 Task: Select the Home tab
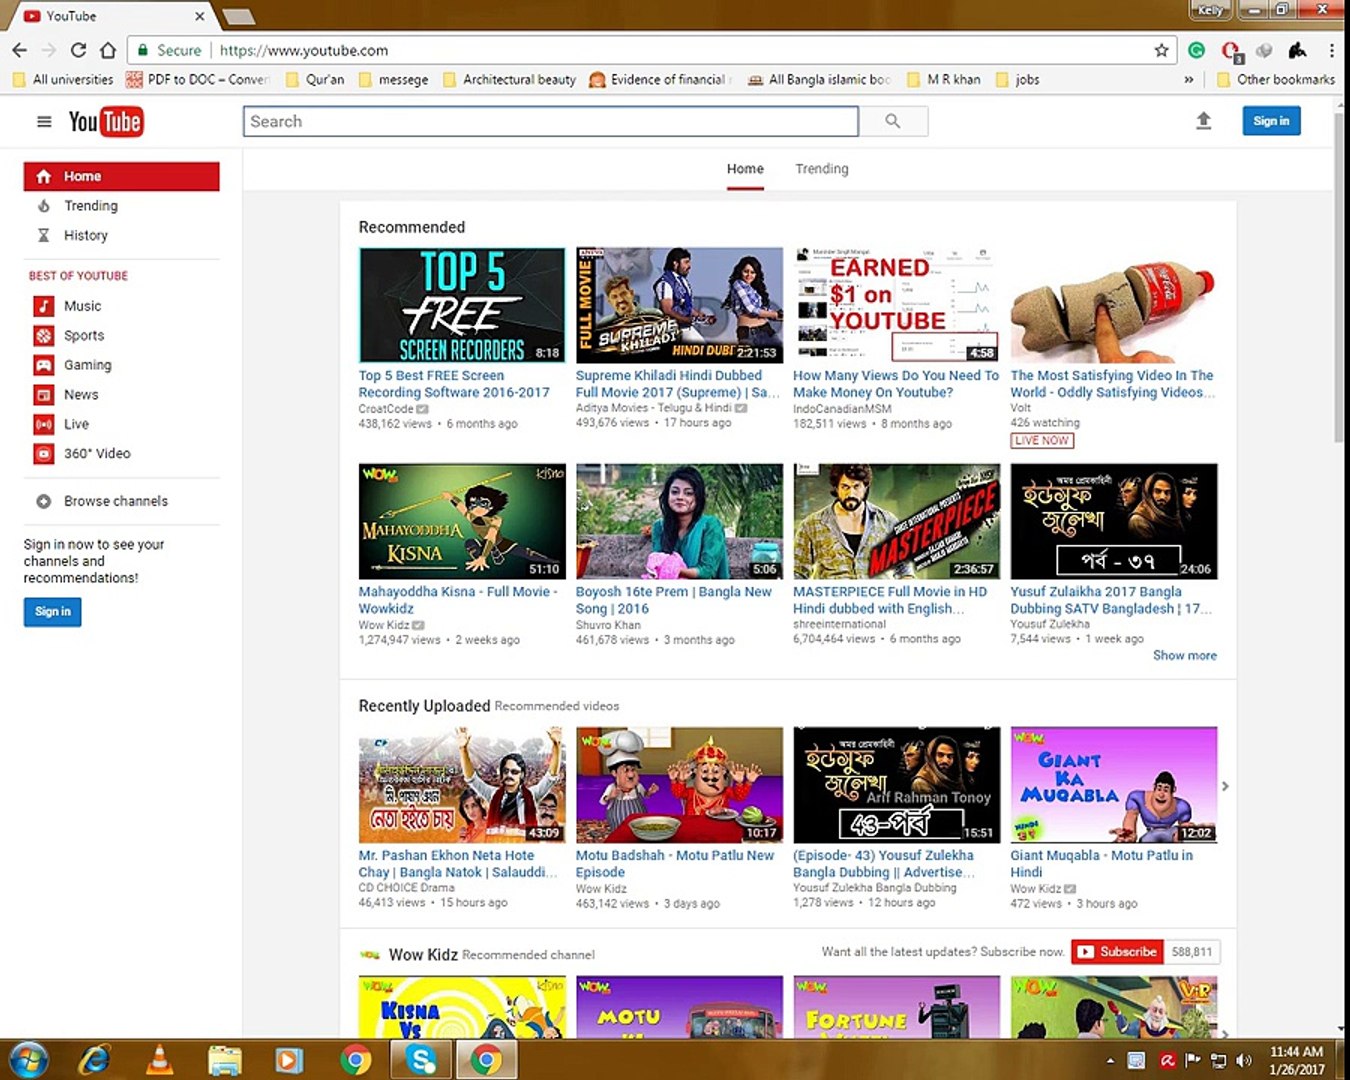click(745, 169)
